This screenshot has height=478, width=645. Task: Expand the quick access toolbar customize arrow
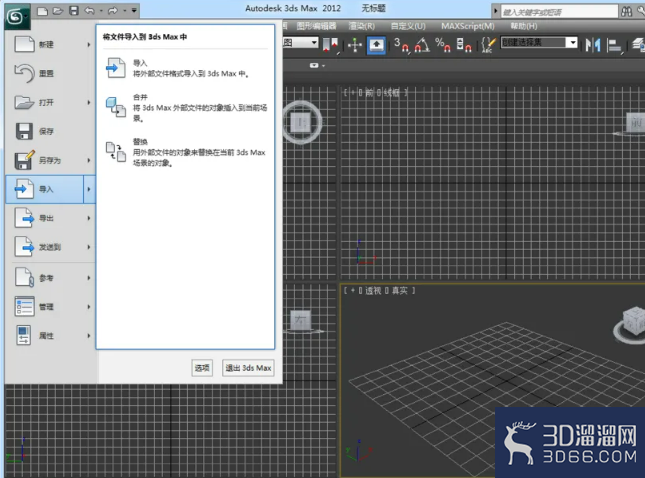coord(134,10)
